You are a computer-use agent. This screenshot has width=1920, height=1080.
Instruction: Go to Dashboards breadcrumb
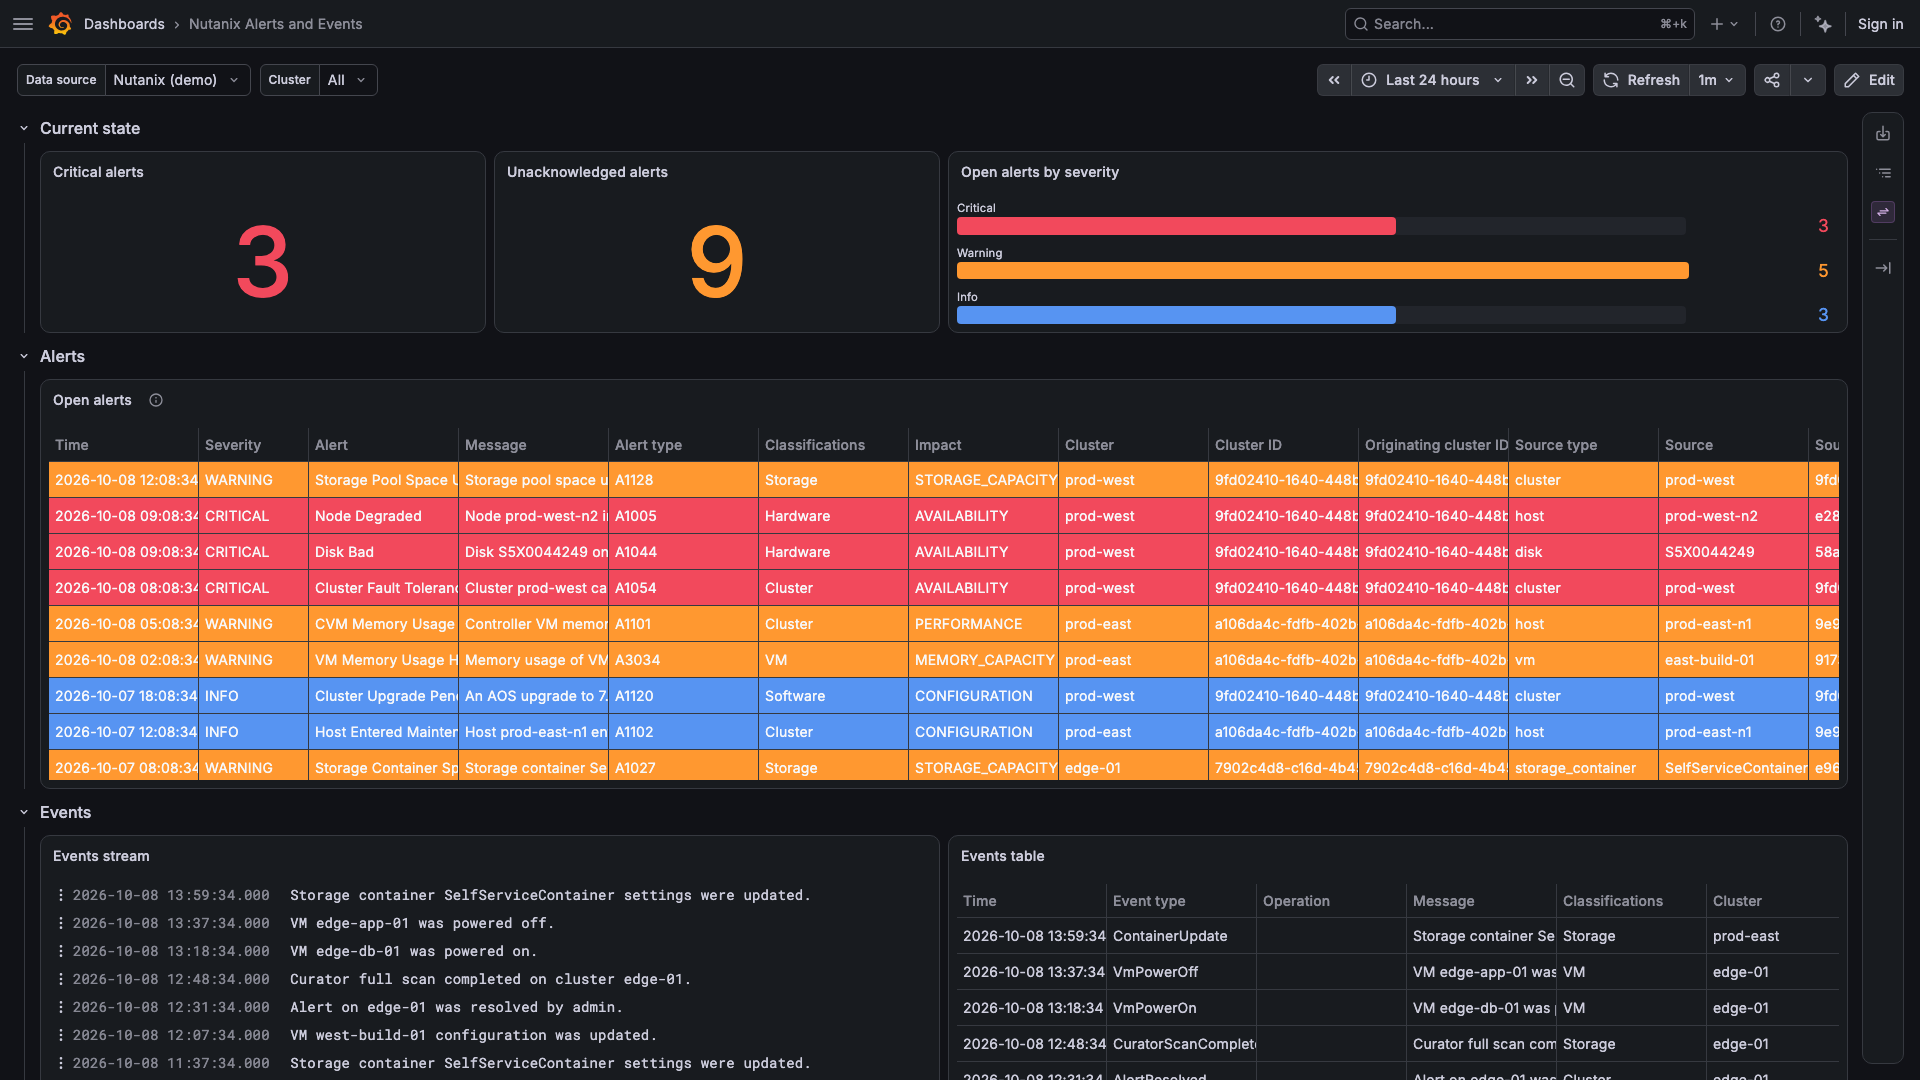tap(124, 24)
